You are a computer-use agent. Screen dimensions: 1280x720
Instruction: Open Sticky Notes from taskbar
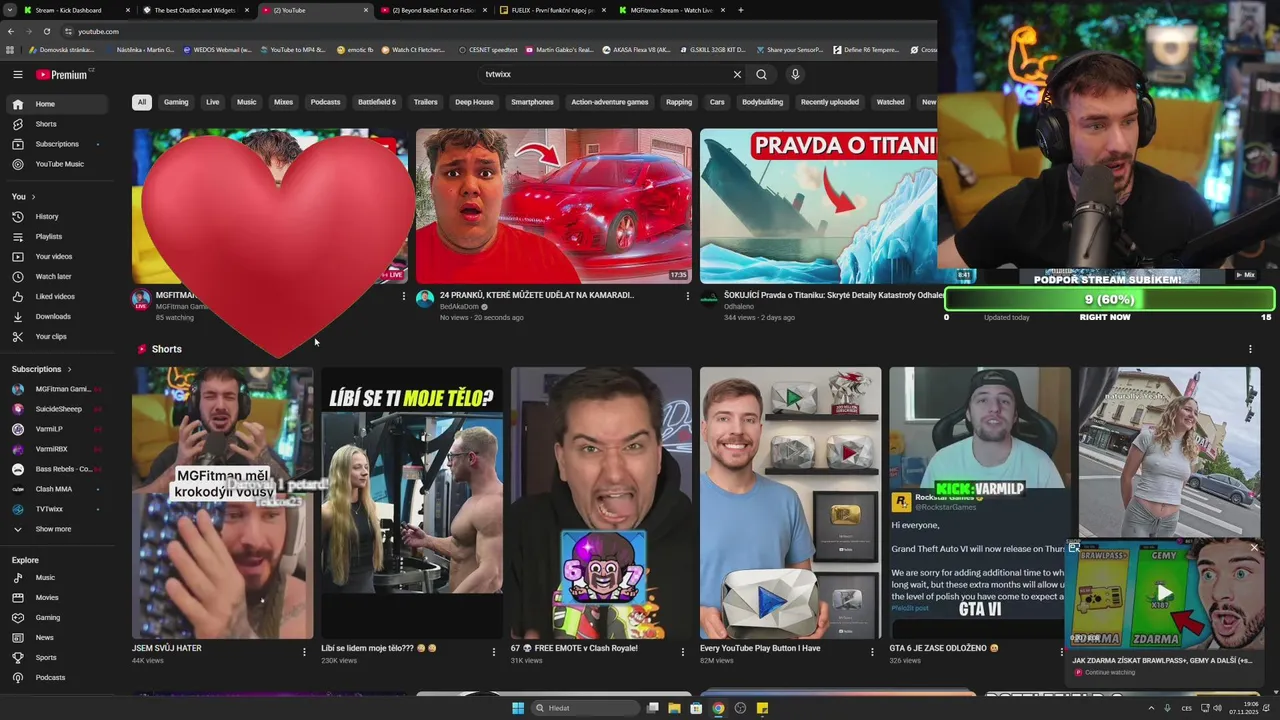[x=762, y=708]
